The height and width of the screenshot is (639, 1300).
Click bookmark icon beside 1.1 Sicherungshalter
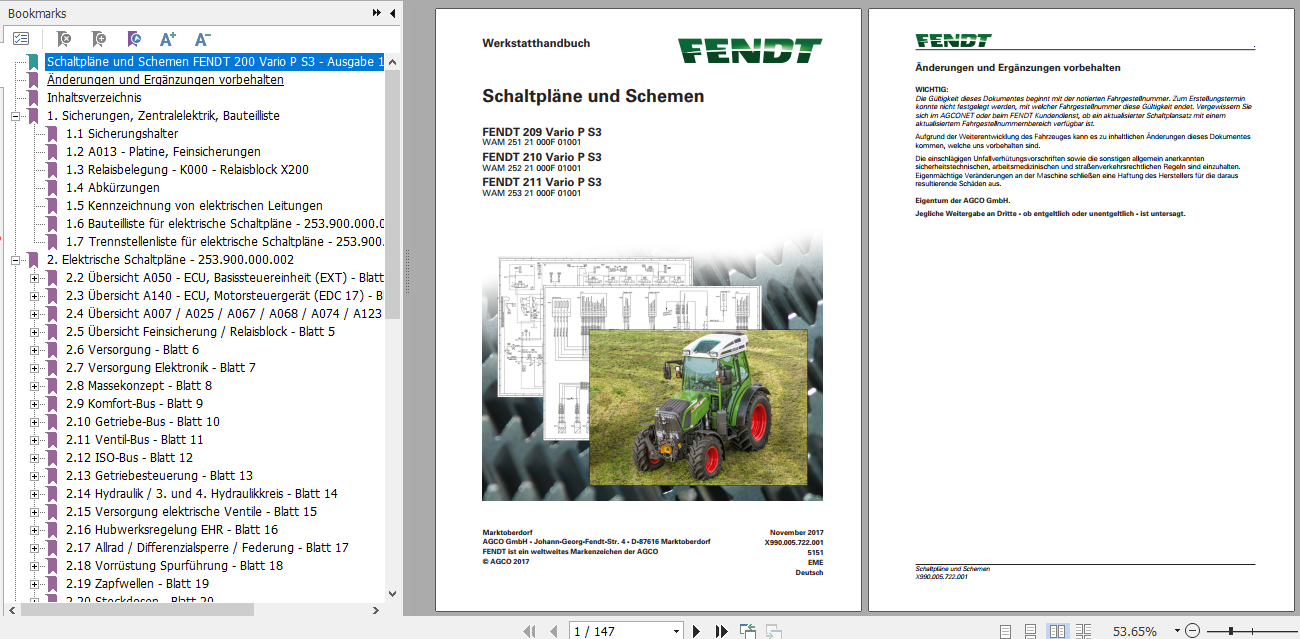tap(52, 134)
